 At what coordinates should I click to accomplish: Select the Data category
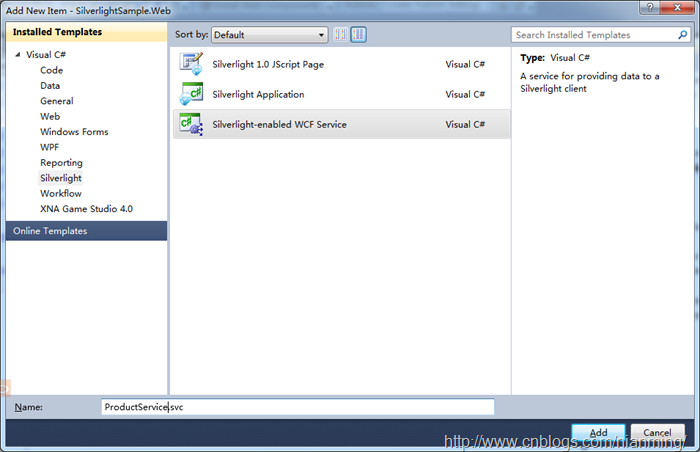[50, 85]
